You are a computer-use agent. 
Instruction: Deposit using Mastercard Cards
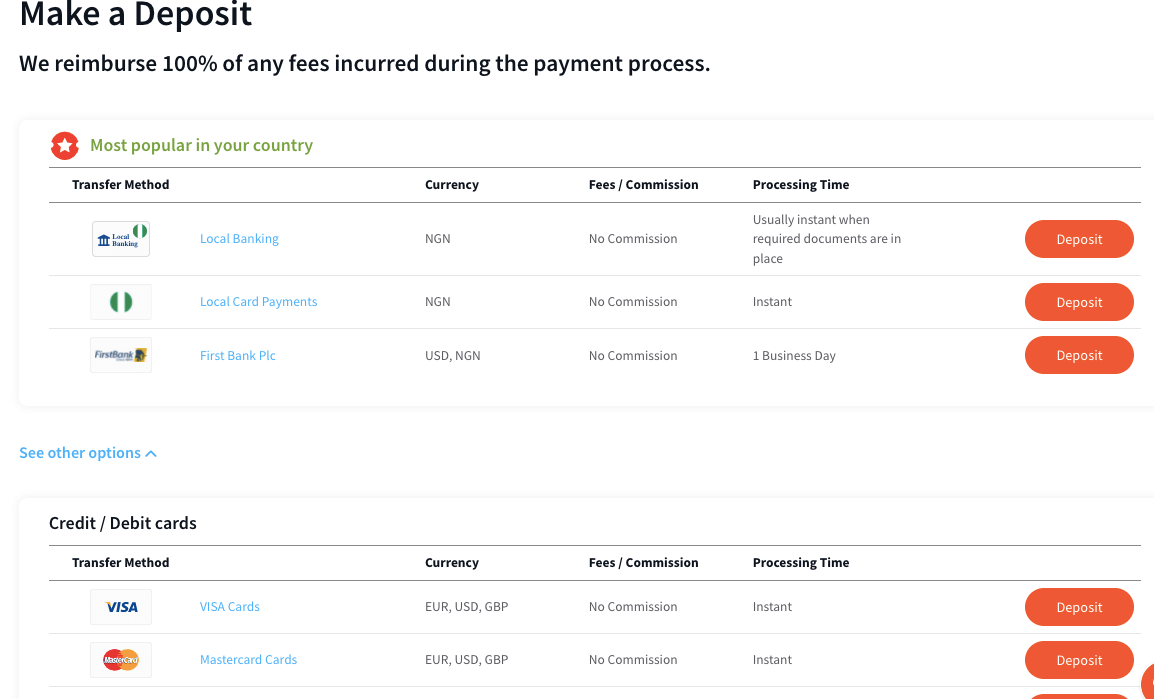click(x=1079, y=660)
